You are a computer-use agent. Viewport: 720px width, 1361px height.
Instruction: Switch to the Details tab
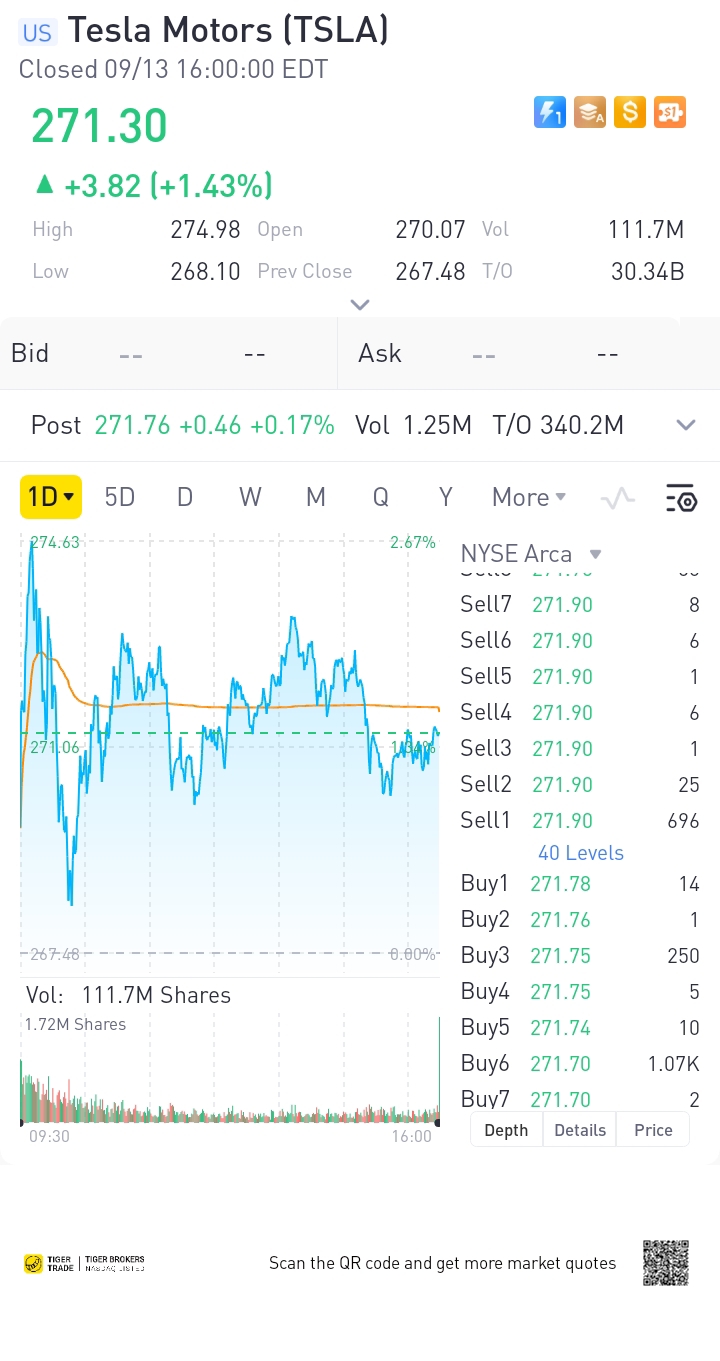tap(580, 1130)
